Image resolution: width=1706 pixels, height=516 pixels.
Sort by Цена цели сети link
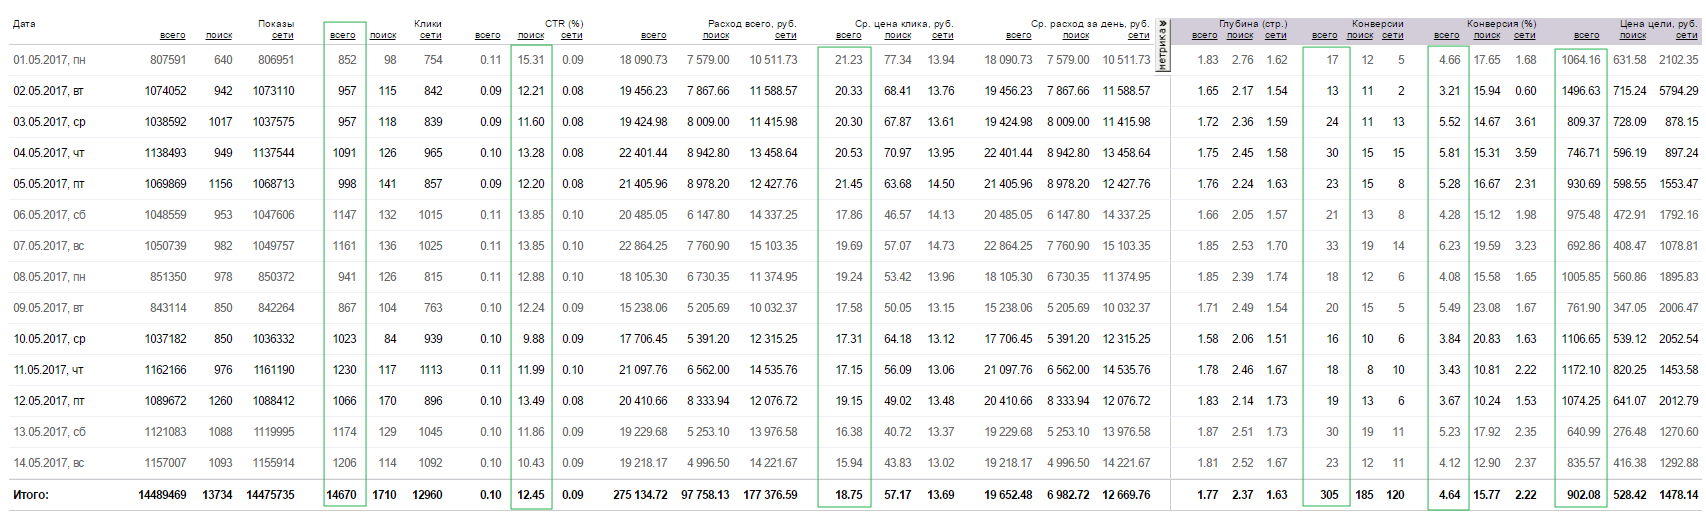[1687, 36]
